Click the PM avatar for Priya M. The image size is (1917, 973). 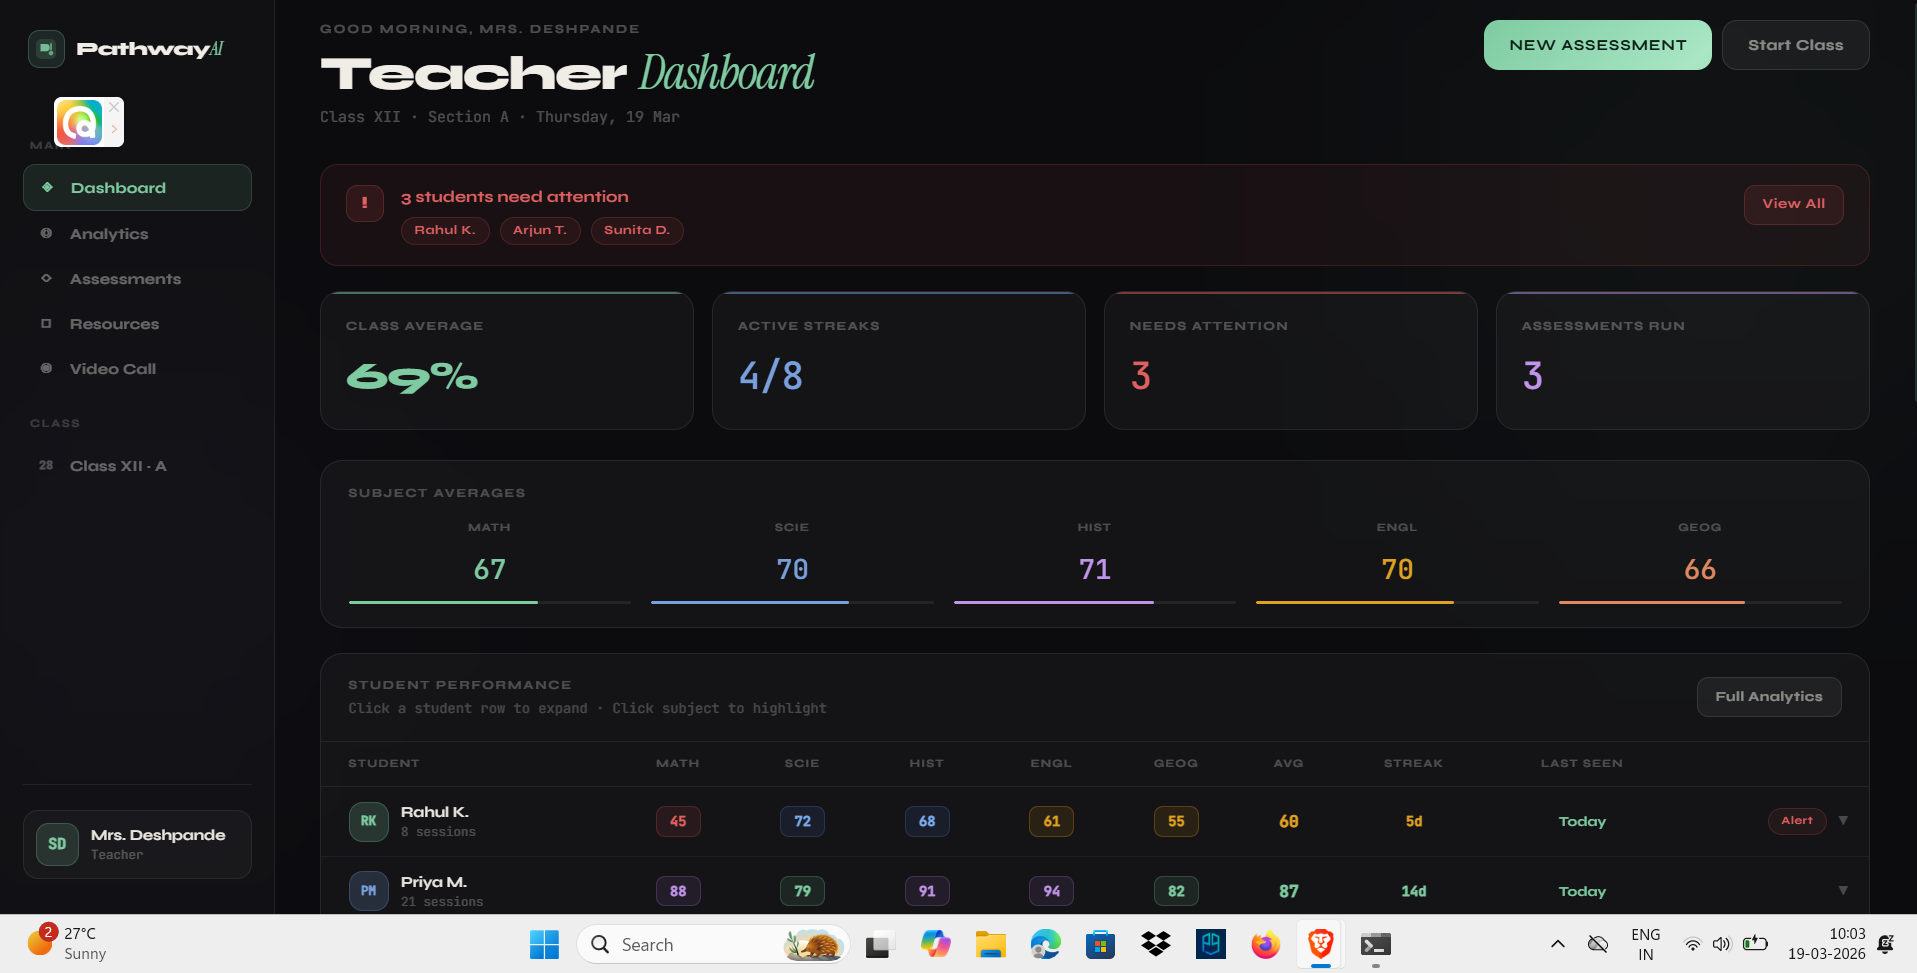point(368,891)
